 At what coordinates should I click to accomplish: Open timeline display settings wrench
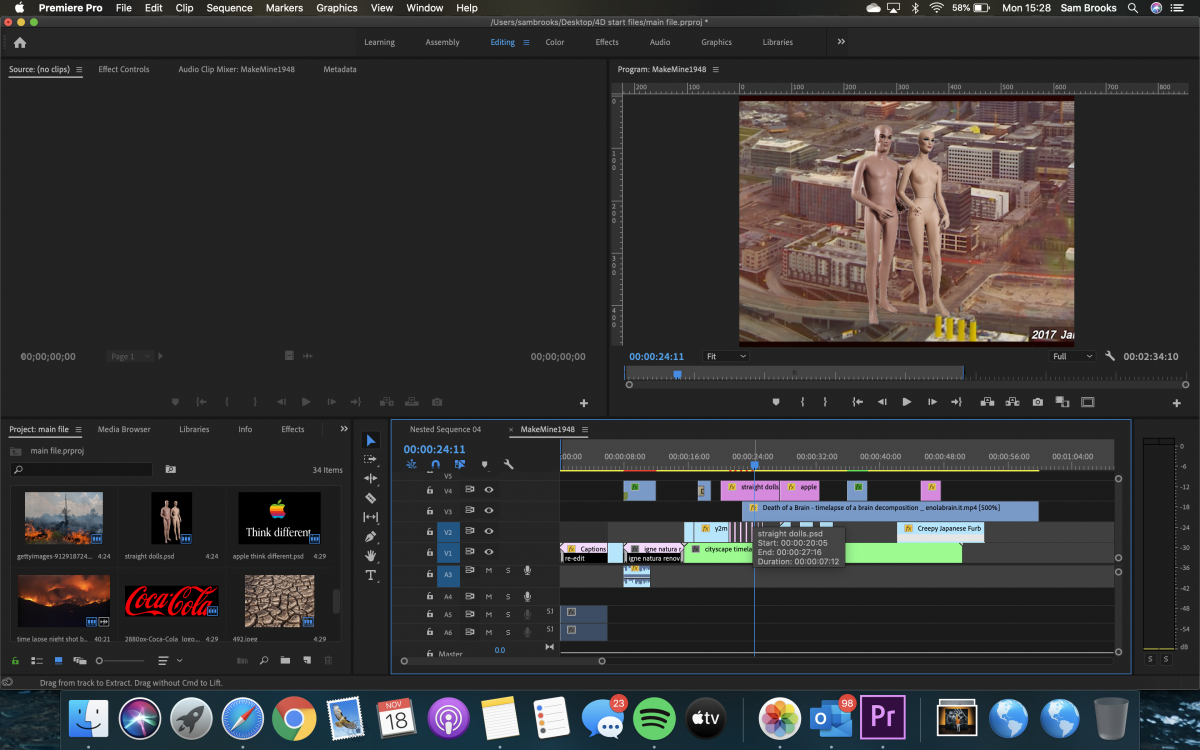click(508, 465)
